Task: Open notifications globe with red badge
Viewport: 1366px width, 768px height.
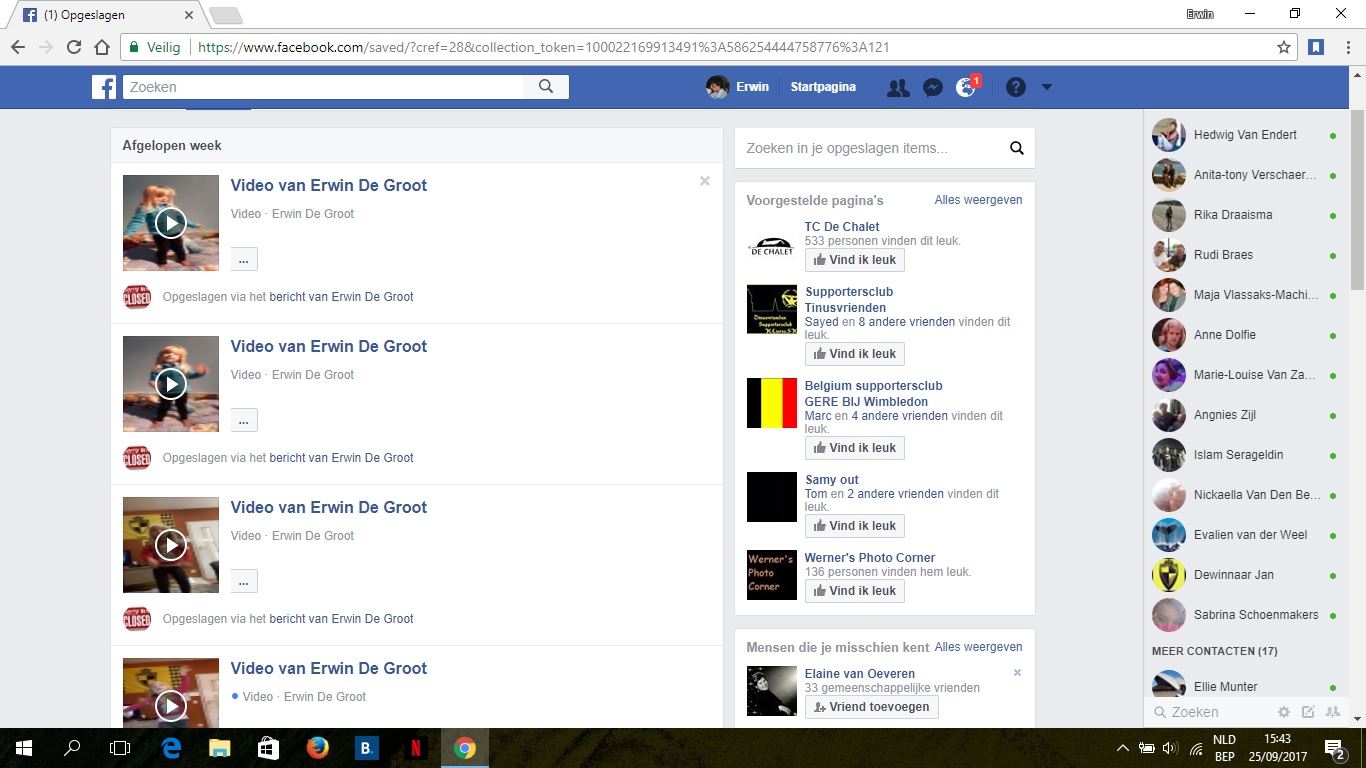Action: click(966, 87)
